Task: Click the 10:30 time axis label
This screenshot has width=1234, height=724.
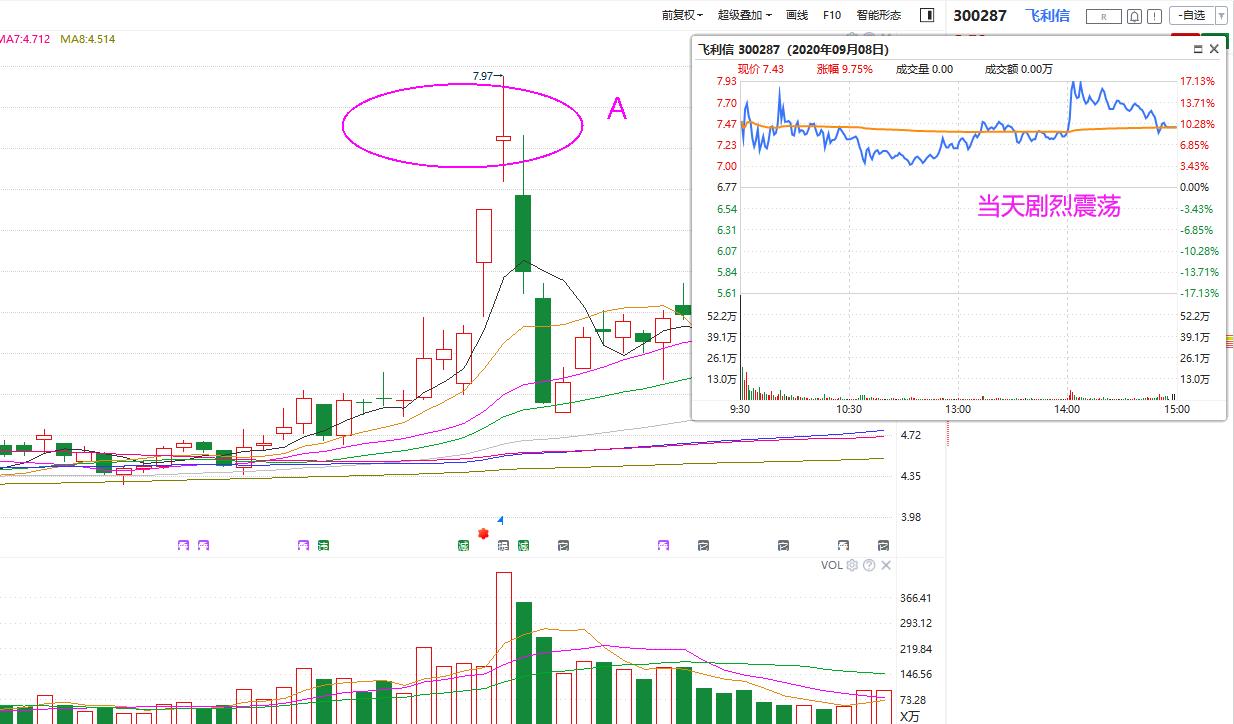Action: pyautogui.click(x=849, y=409)
